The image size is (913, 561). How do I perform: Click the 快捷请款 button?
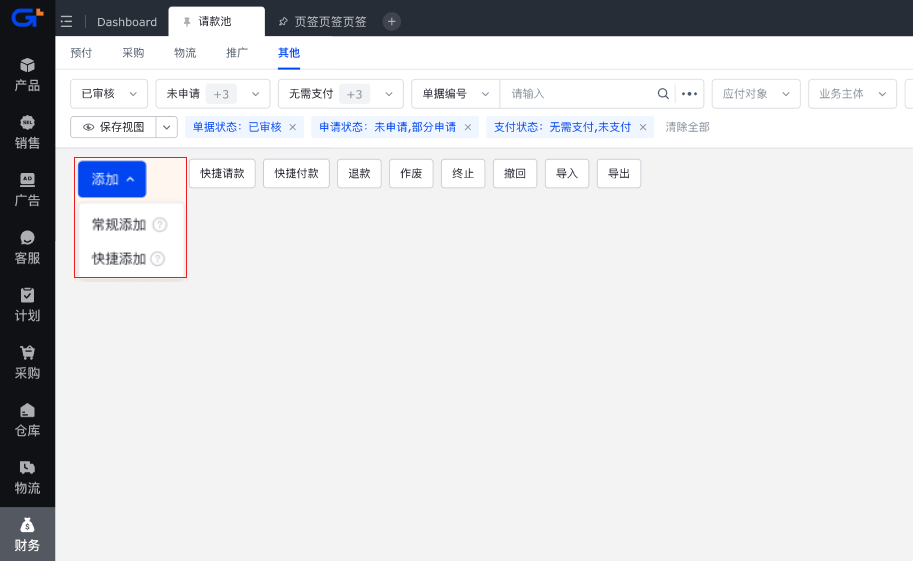(222, 173)
